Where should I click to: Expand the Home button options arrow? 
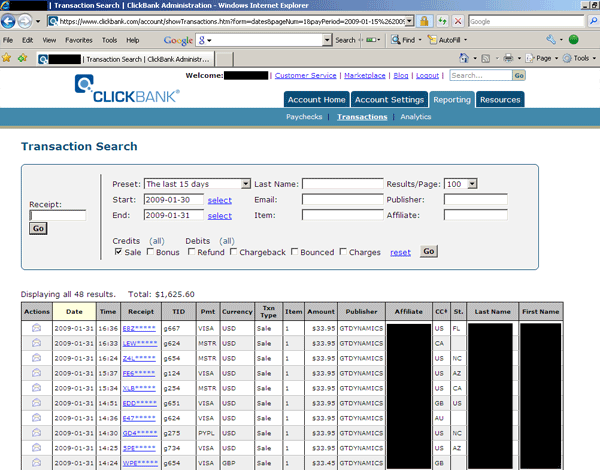pos(475,59)
